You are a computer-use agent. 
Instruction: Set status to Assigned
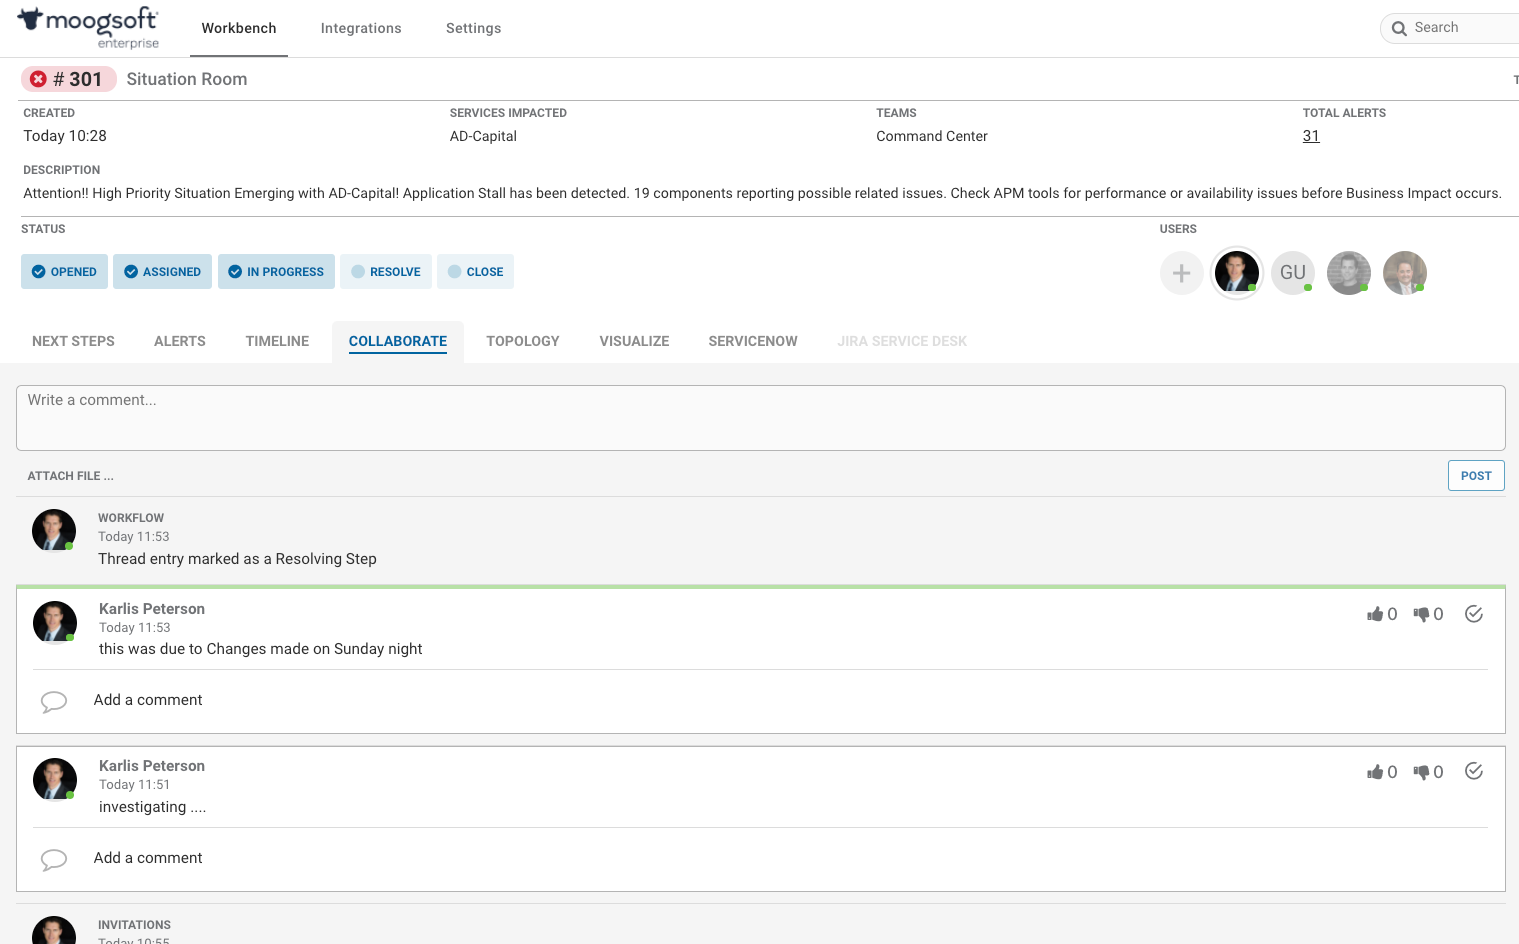162,272
